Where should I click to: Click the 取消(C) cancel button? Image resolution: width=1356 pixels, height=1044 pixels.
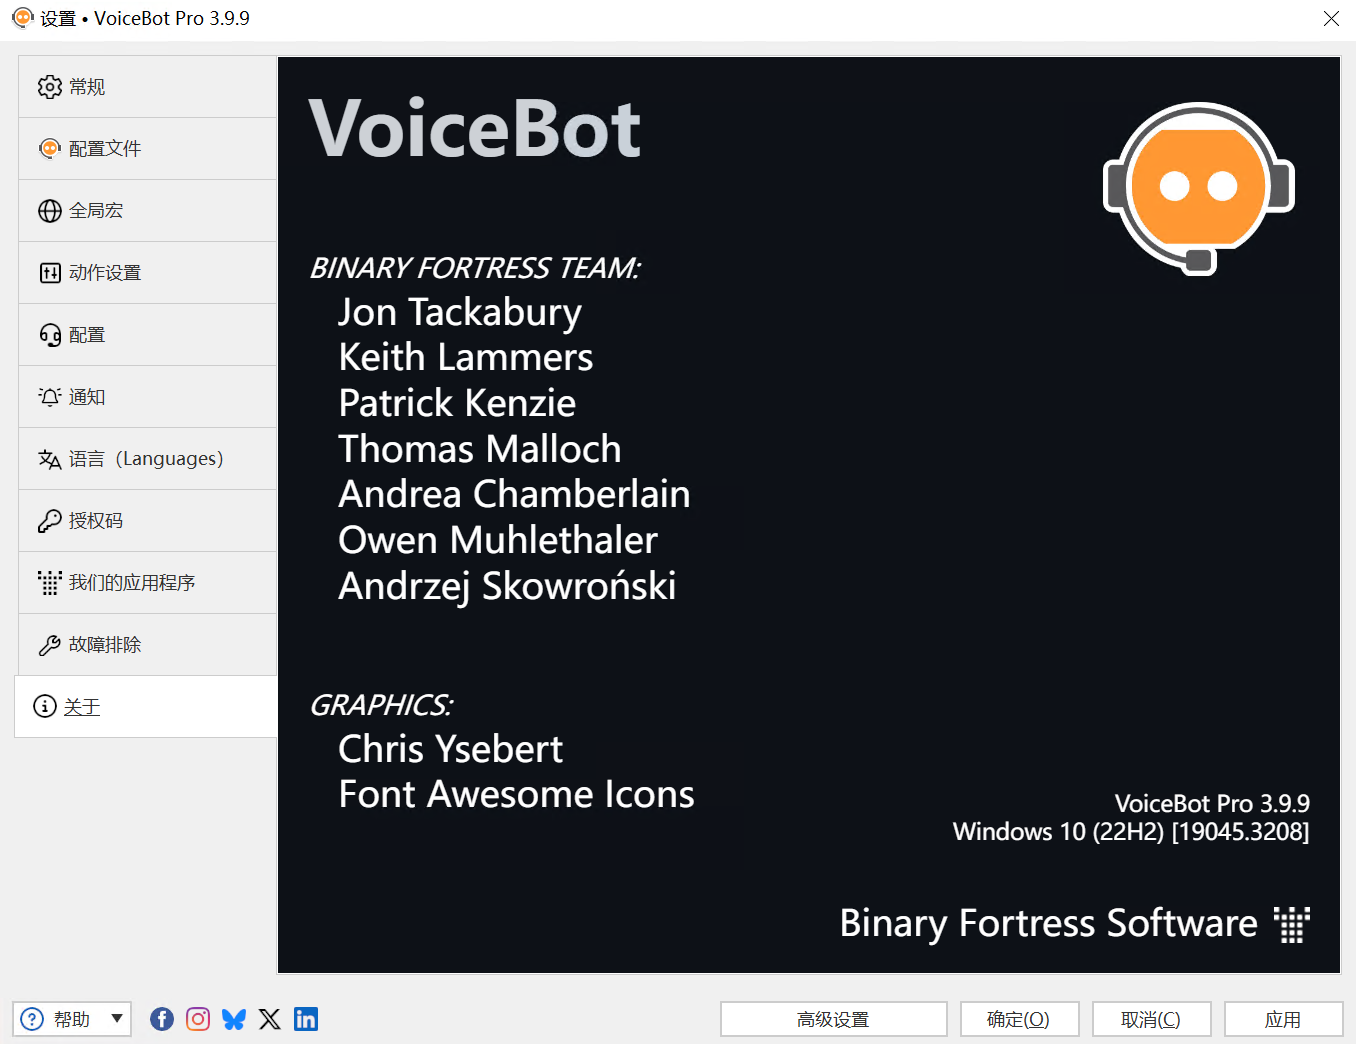(1151, 1019)
